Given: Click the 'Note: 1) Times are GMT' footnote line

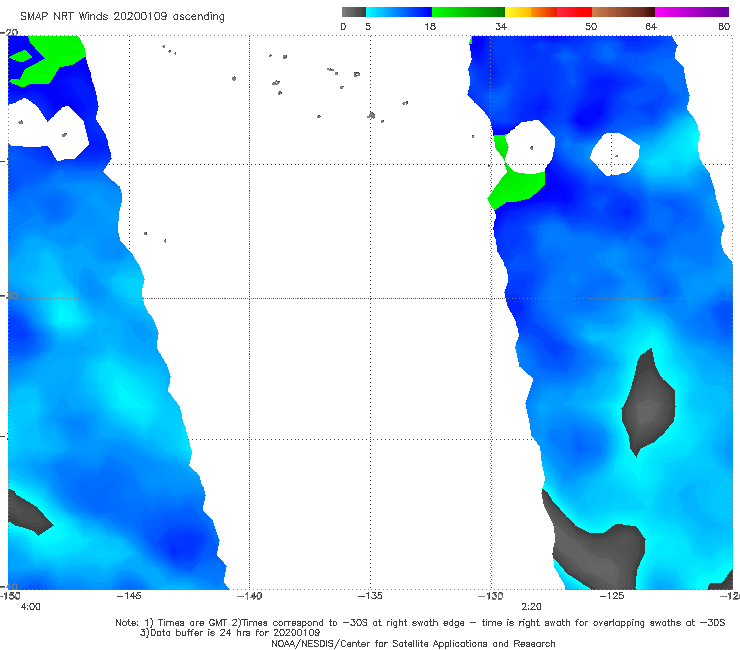Looking at the screenshot, I should 420,623.
